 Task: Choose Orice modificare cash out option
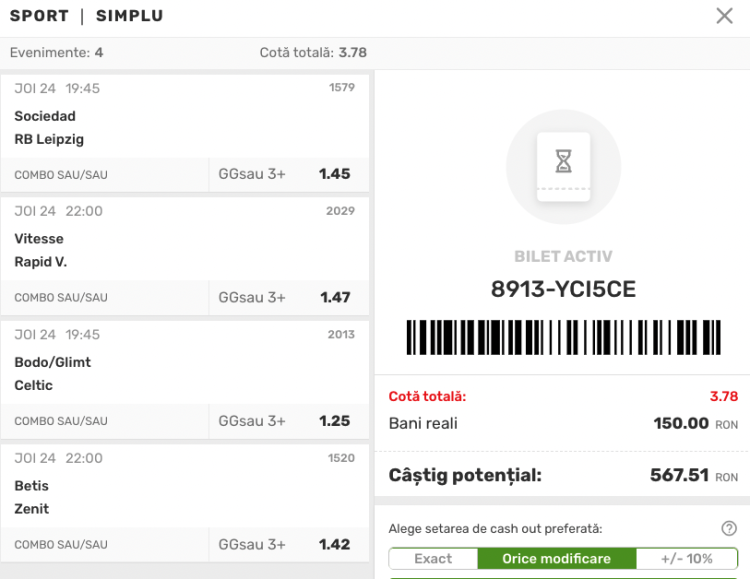click(557, 558)
